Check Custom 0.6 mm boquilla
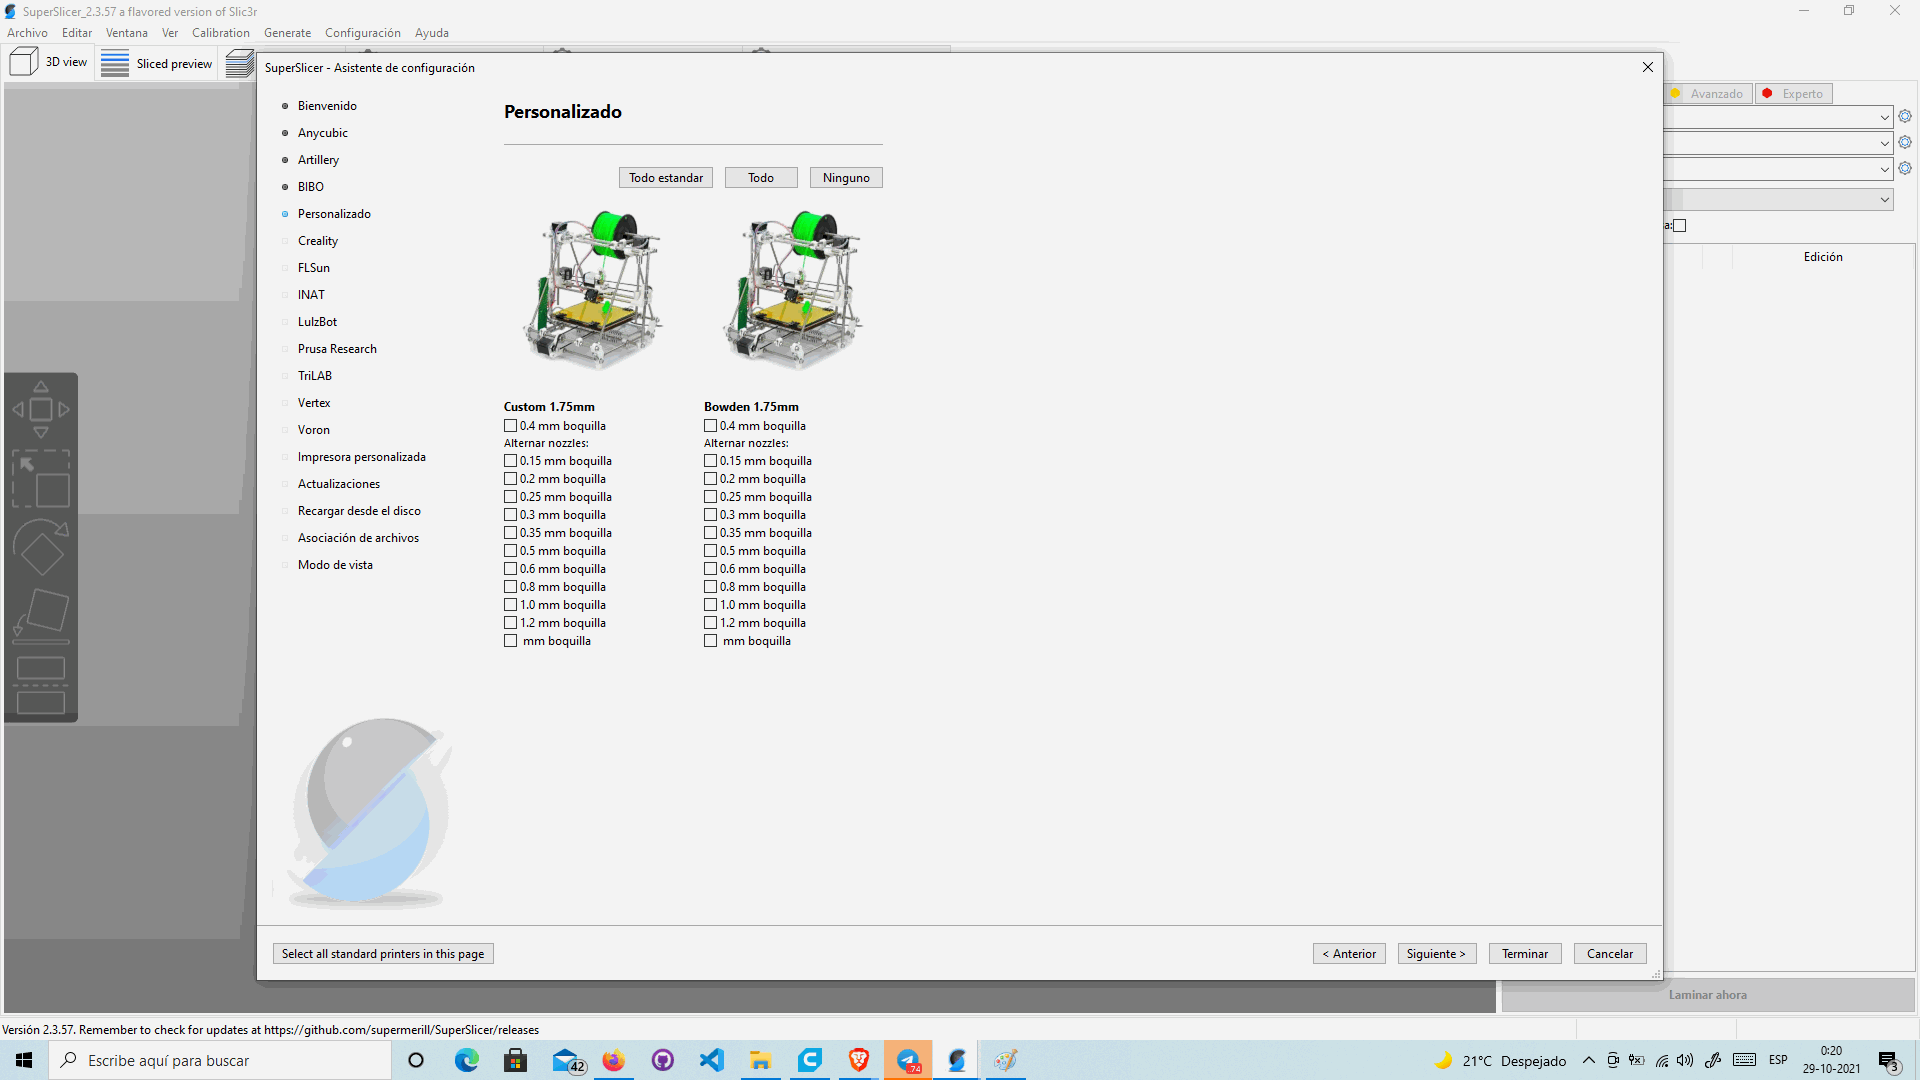This screenshot has height=1080, width=1920. [x=510, y=569]
